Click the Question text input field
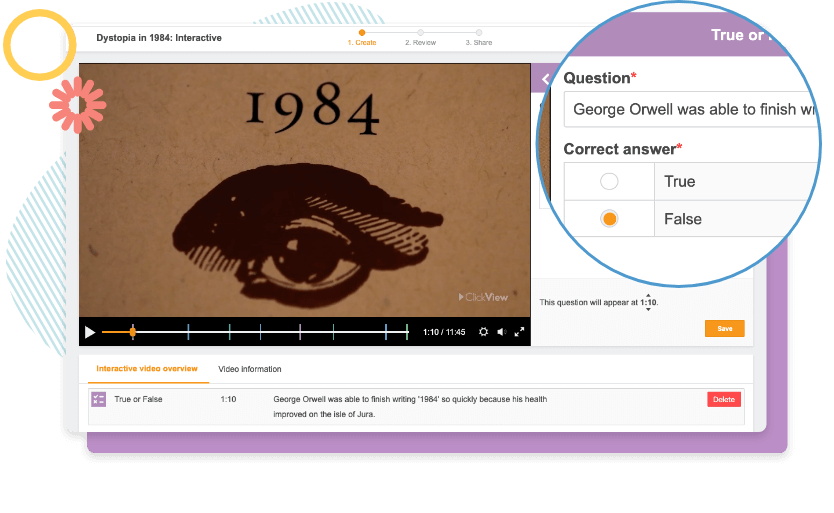Image resolution: width=834 pixels, height=513 pixels. 690,109
